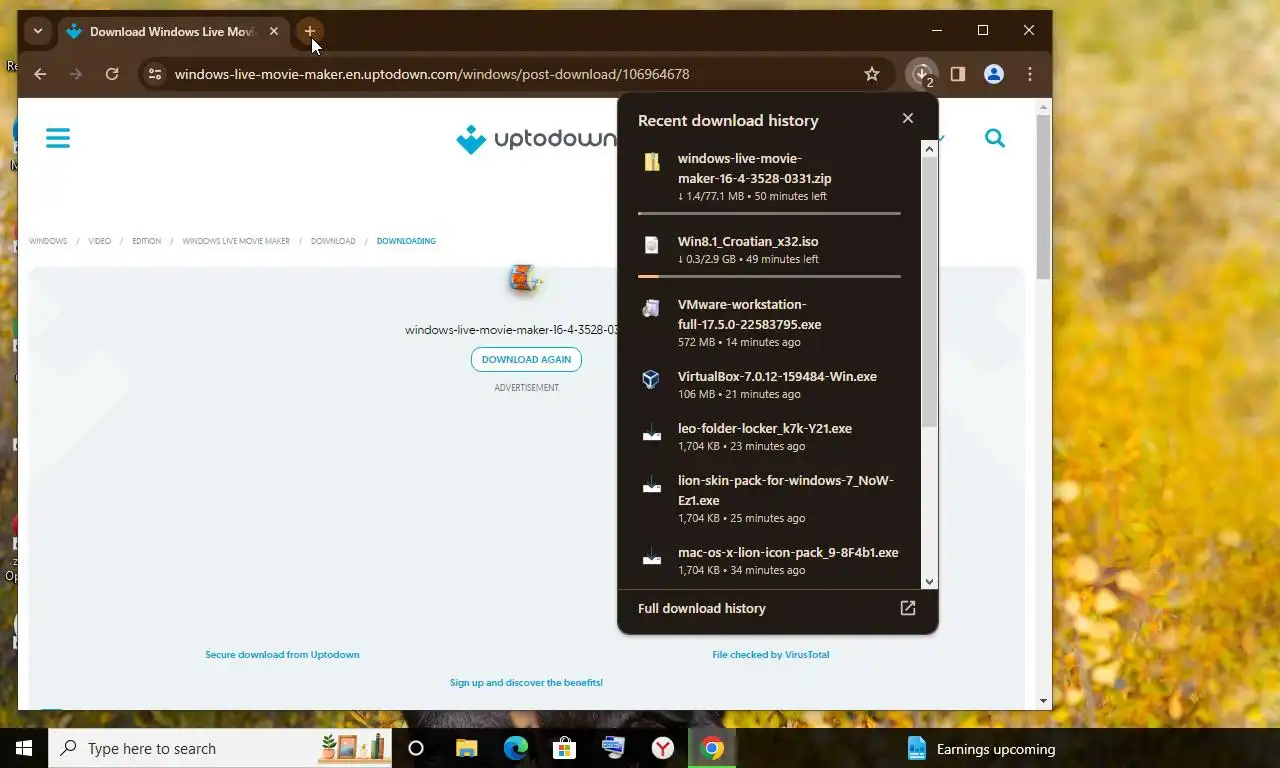Go to the WINDOWS LIVE MOVIE MAKER breadcrumb
1280x768 pixels.
click(x=236, y=241)
